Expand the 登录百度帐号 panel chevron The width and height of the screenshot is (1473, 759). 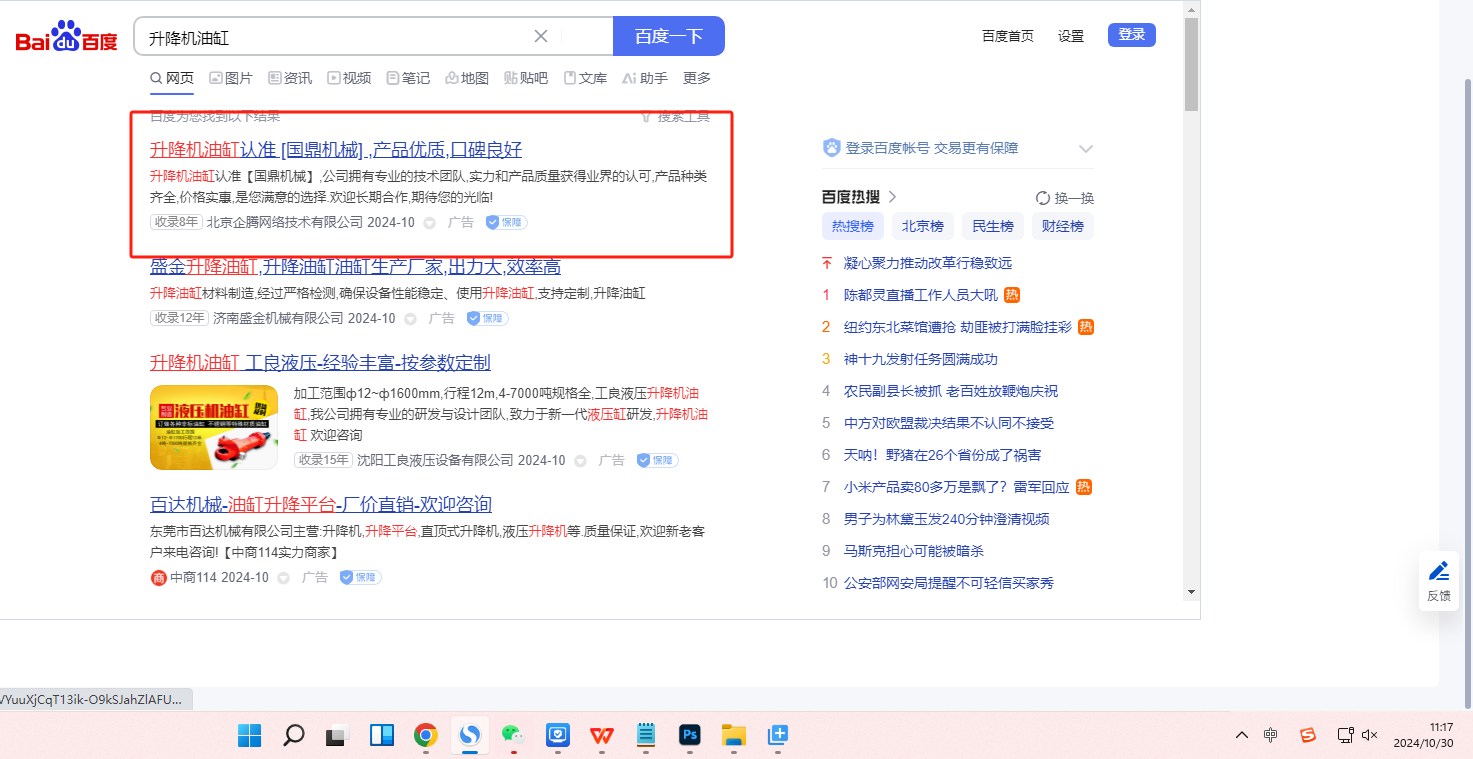1086,149
